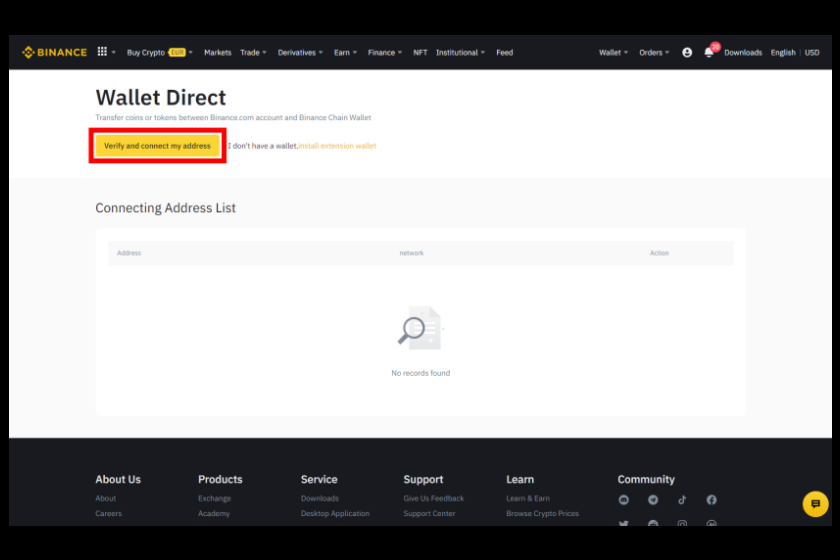Click the network column header

411,253
